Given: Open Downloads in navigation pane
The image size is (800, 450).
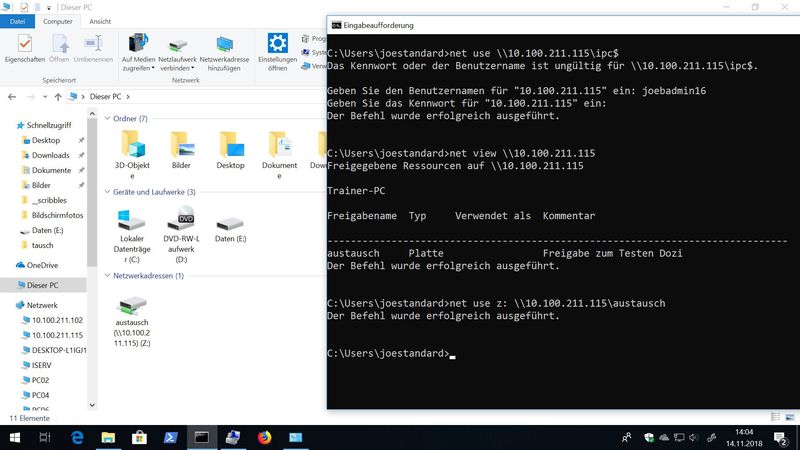Looking at the screenshot, I should 51,155.
